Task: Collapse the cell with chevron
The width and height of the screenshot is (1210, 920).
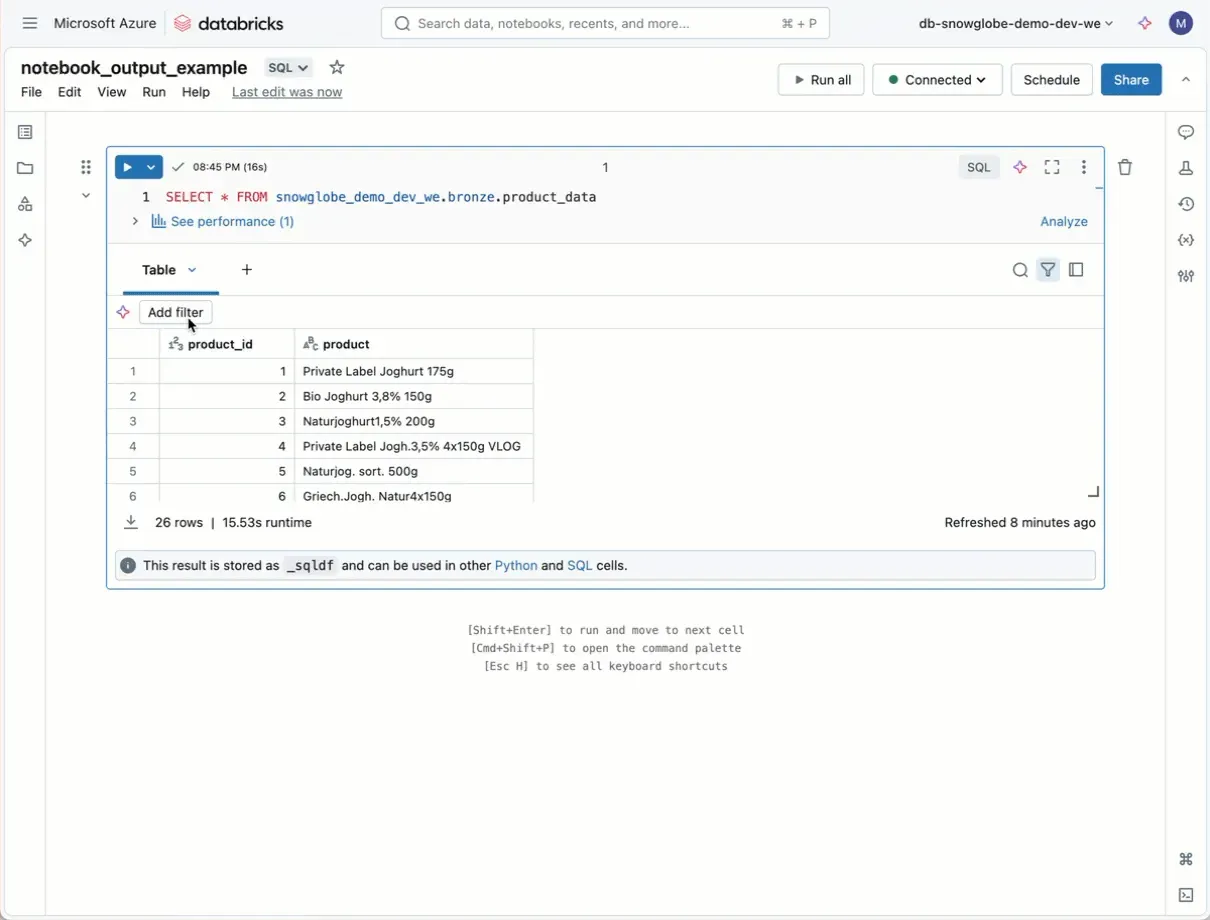Action: 86,196
